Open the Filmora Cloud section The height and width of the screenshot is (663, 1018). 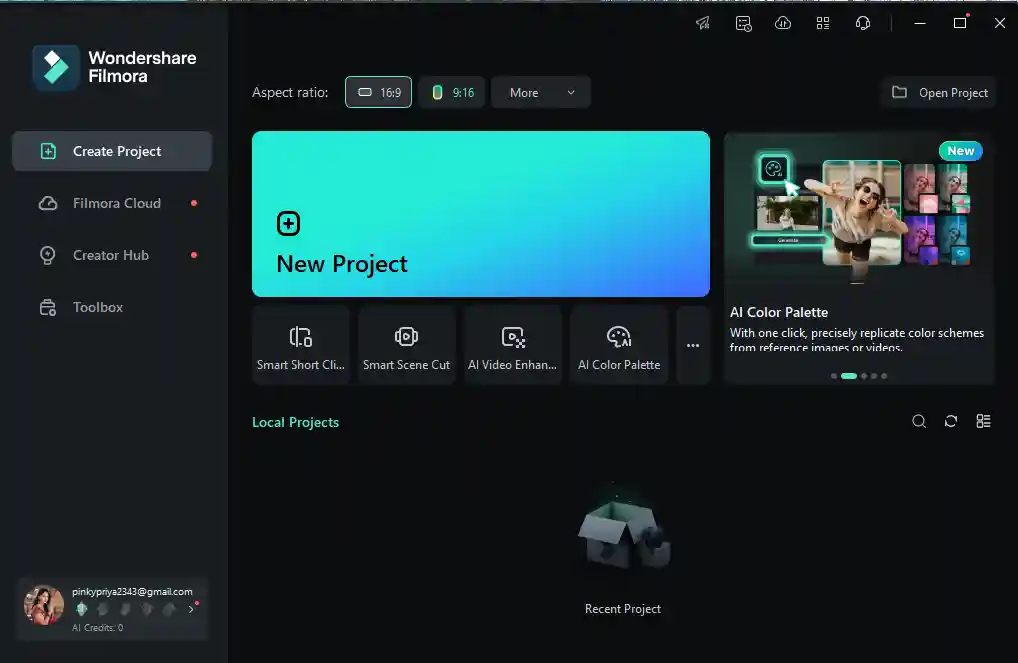112,203
